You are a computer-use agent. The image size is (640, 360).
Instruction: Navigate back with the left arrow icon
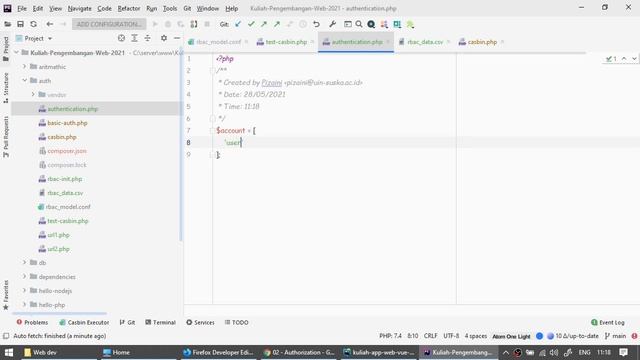[50, 24]
